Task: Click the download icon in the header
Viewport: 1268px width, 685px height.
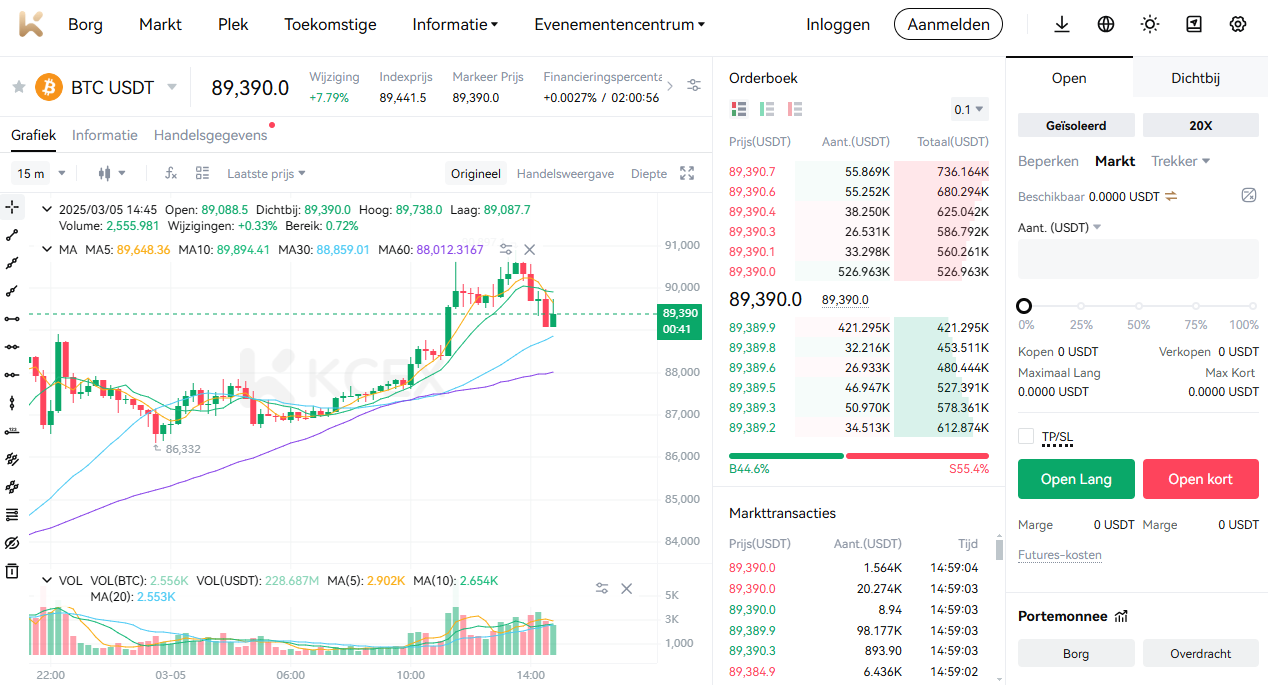Action: click(x=1062, y=25)
